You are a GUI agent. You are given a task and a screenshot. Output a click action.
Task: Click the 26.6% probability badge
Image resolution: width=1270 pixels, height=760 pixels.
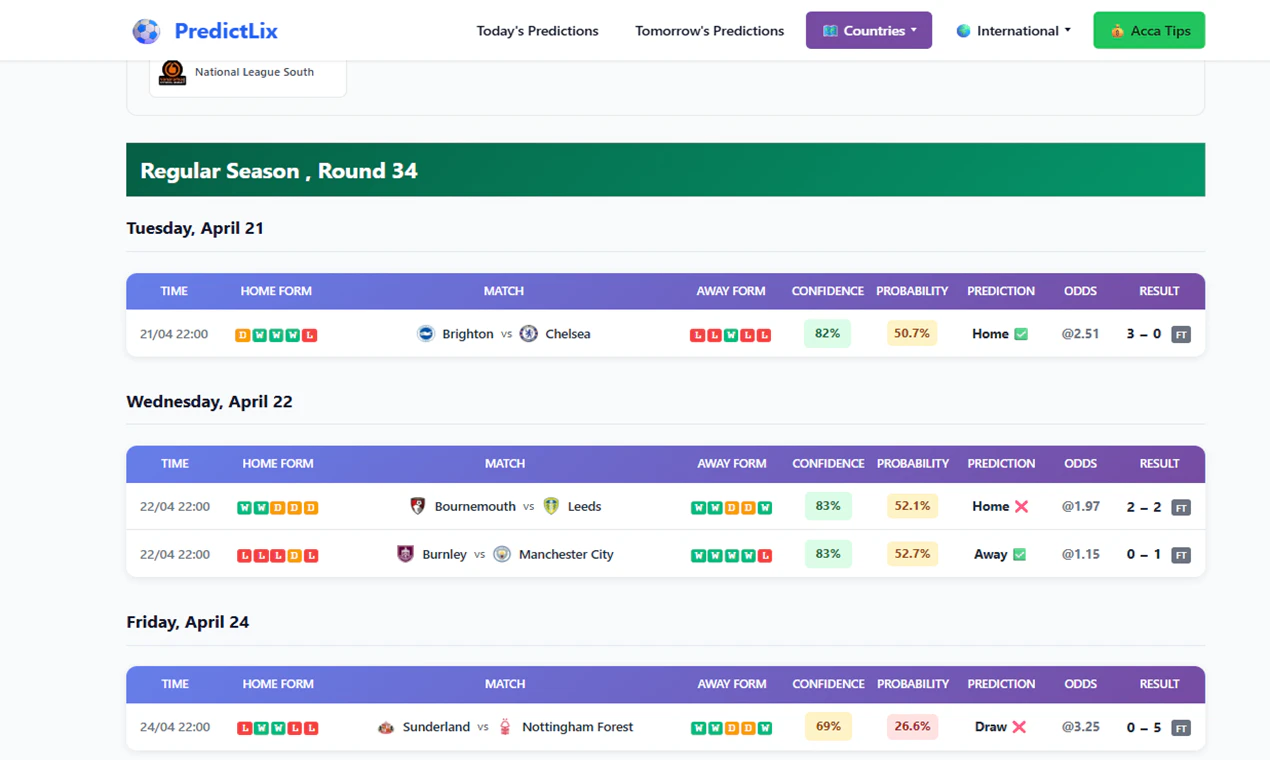tap(912, 726)
